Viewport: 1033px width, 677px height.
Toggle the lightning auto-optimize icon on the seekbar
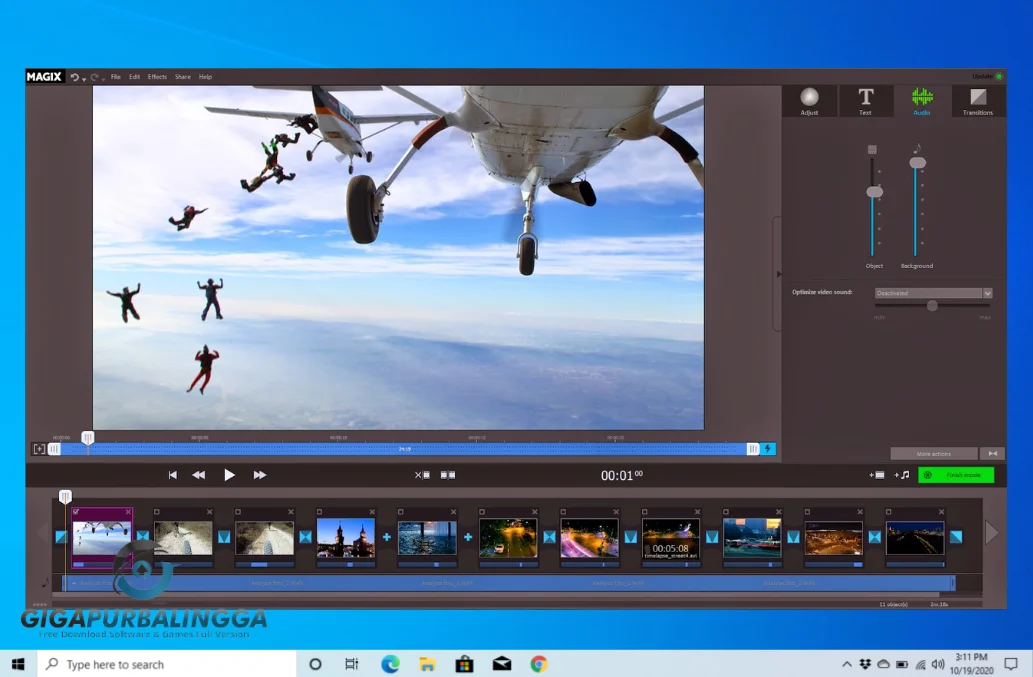pyautogui.click(x=769, y=449)
